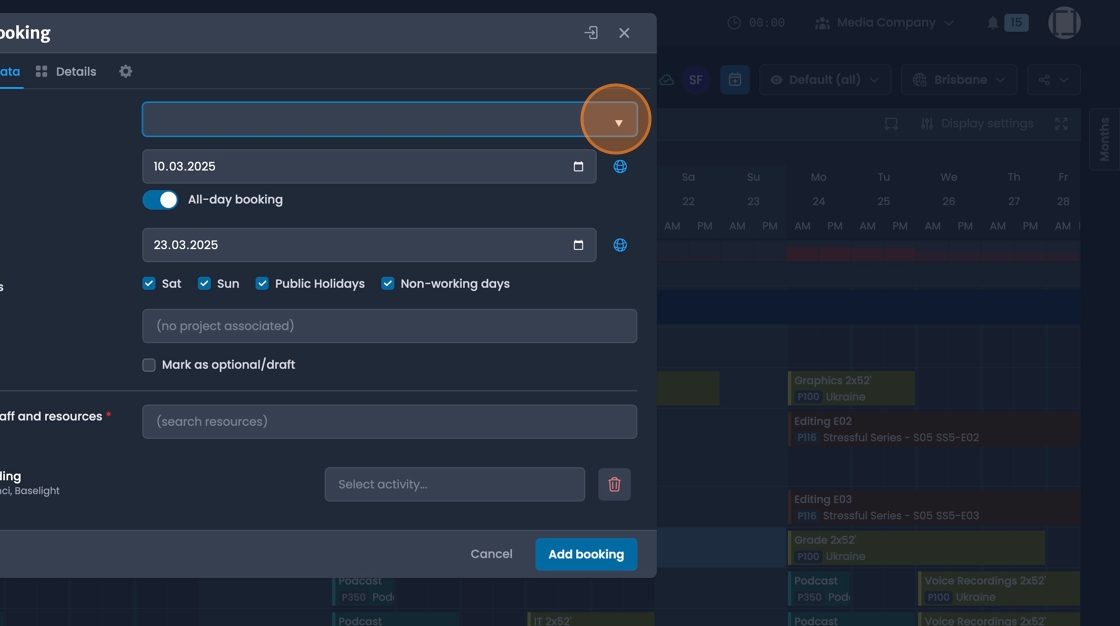
Task: Enable Mark as optional/draft
Action: coord(148,364)
